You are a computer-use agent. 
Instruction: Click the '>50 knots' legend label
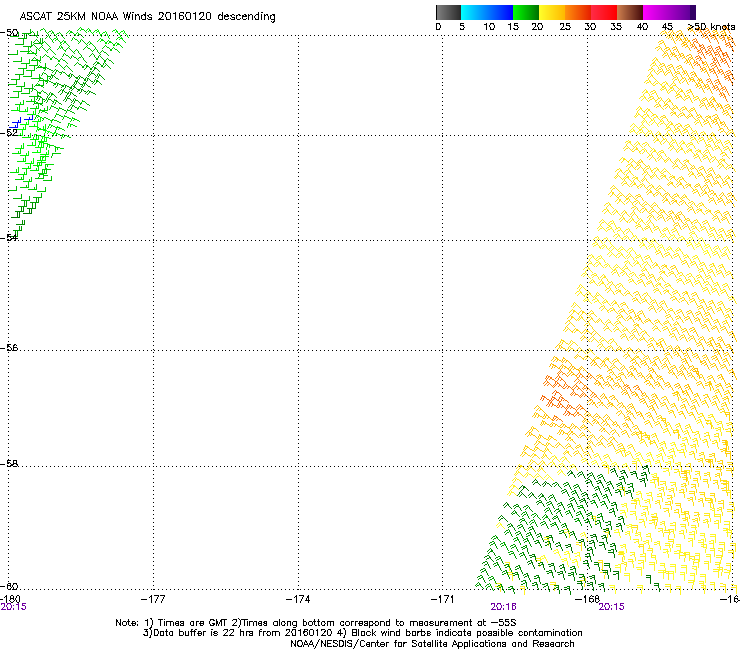(711, 27)
